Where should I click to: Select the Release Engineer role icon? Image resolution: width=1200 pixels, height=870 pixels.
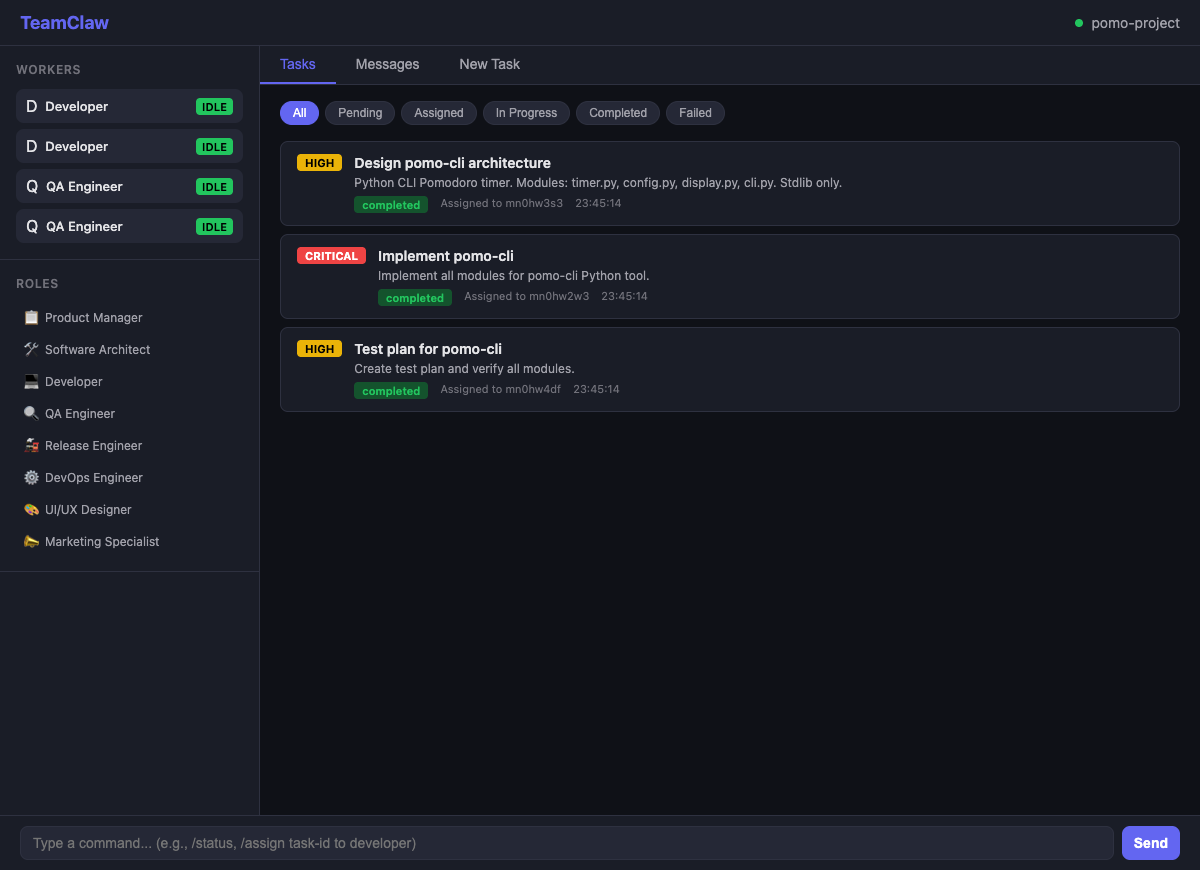pos(31,445)
